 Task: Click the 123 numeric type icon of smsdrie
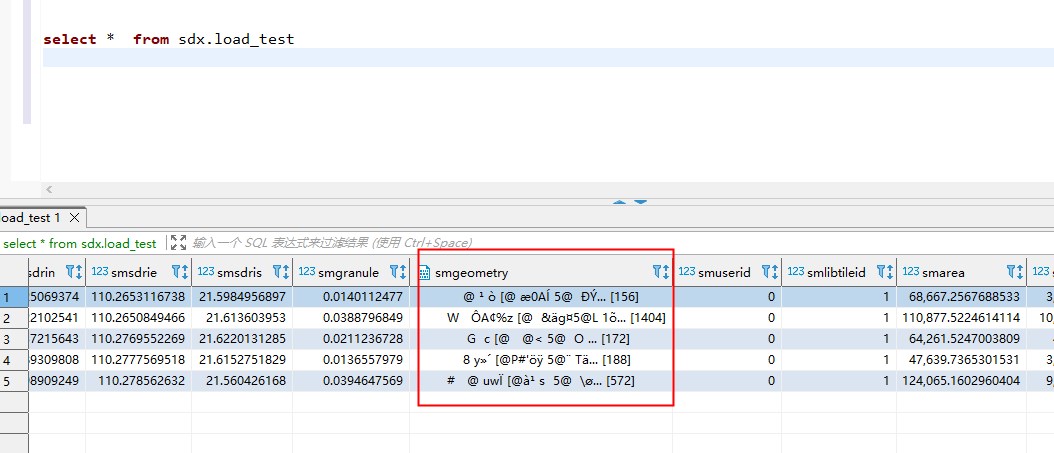[99, 272]
